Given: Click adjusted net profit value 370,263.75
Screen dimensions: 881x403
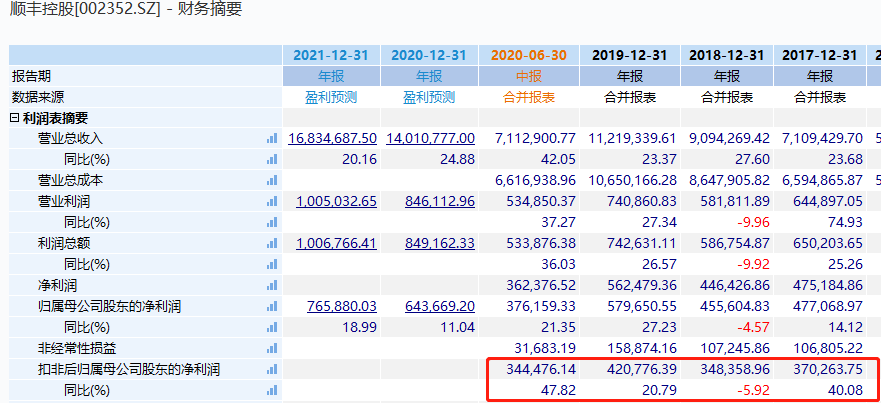Looking at the screenshot, I should point(828,369).
